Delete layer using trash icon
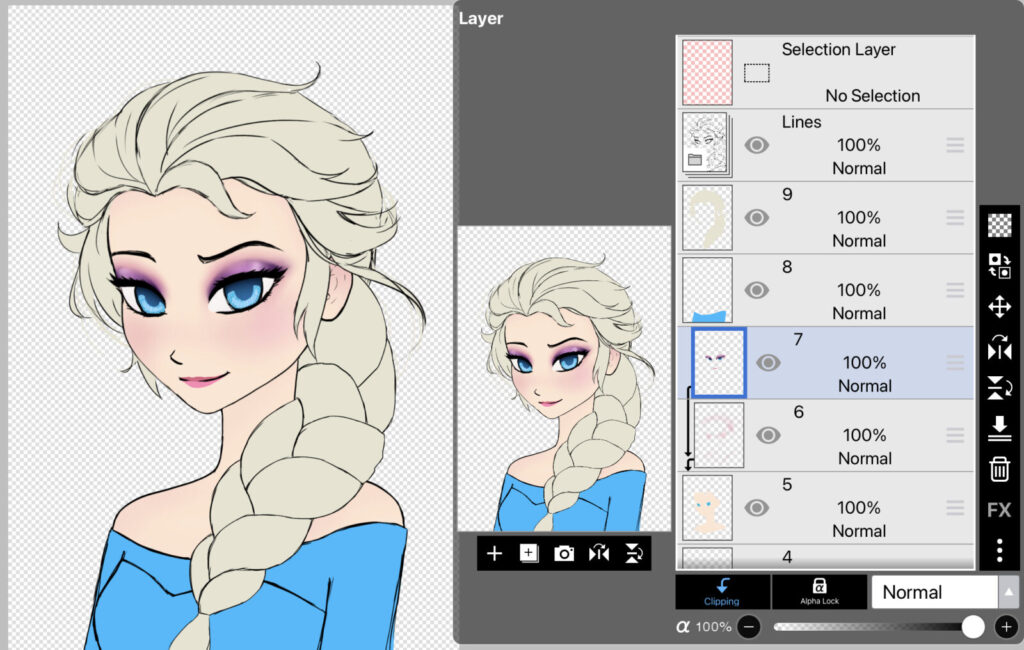This screenshot has width=1024, height=650. pos(999,469)
